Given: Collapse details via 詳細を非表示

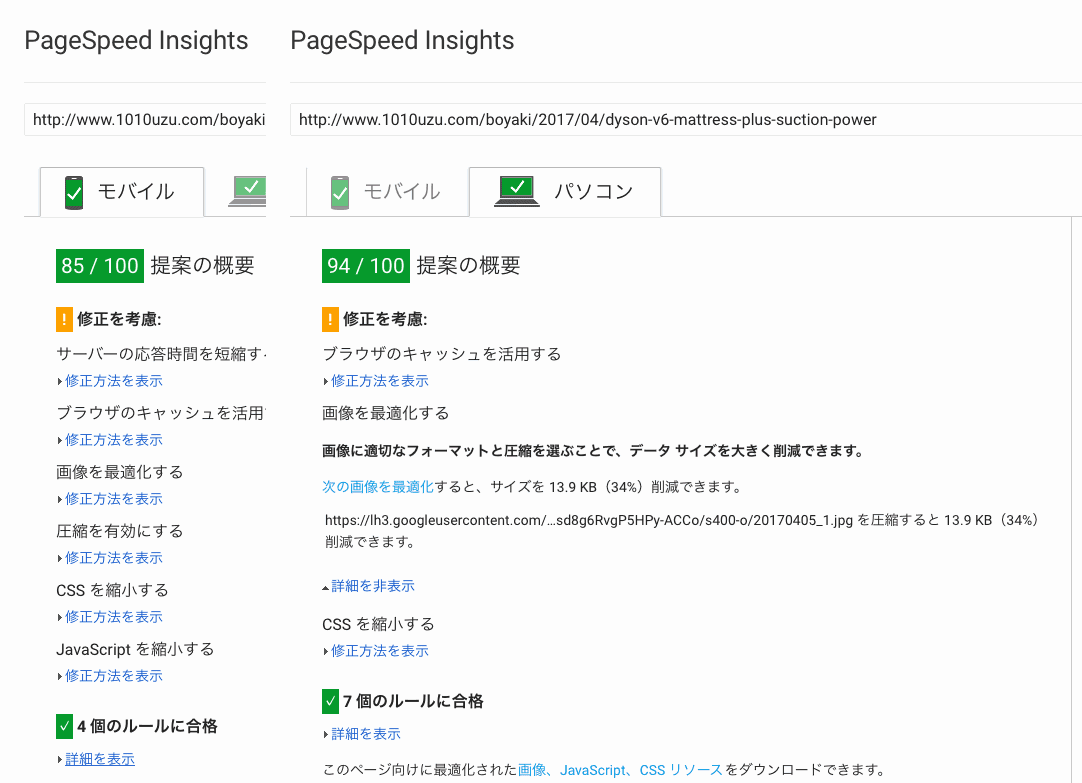Looking at the screenshot, I should [373, 586].
